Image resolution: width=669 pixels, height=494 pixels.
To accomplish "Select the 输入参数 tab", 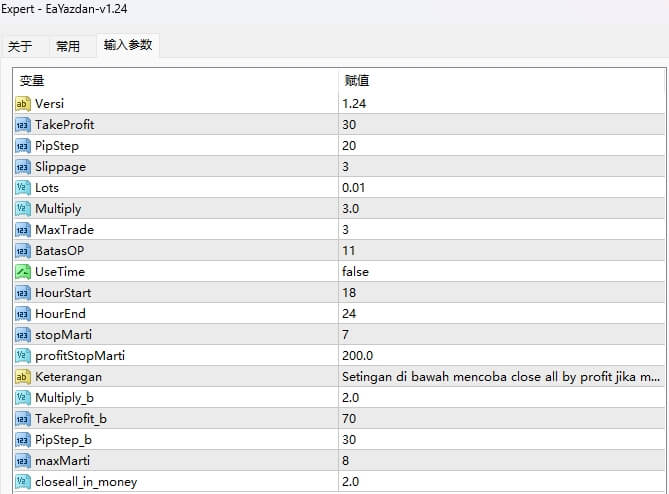I will [128, 45].
